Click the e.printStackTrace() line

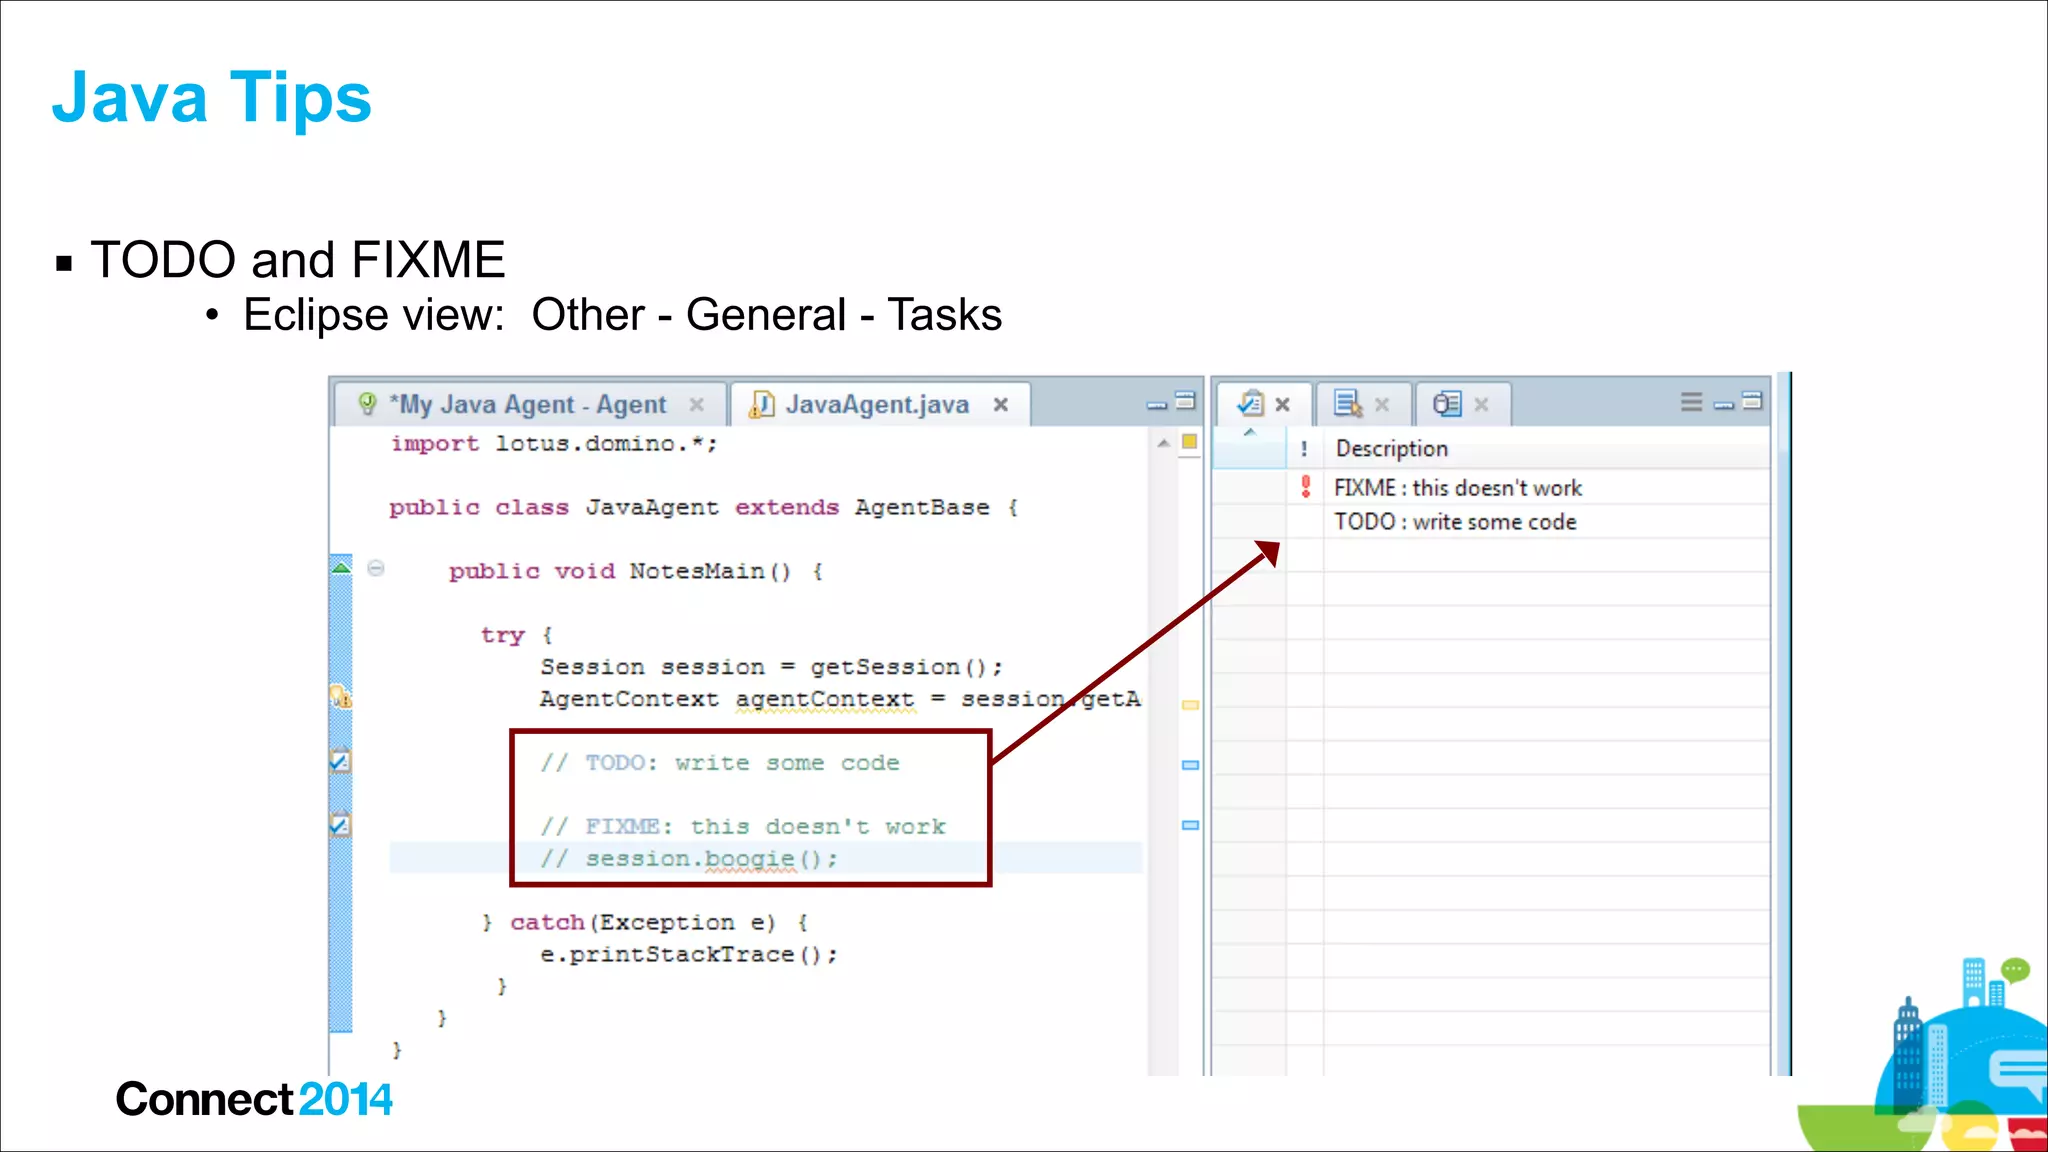coord(689,955)
